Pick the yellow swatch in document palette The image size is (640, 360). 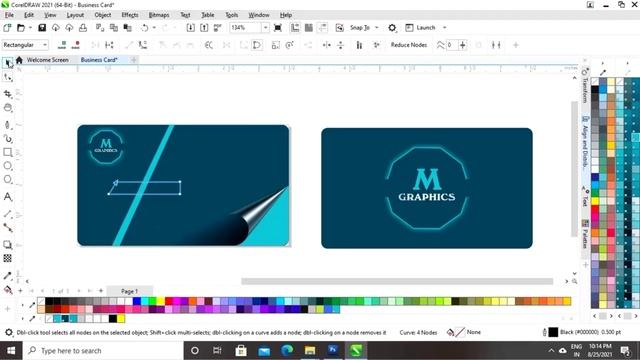121,318
